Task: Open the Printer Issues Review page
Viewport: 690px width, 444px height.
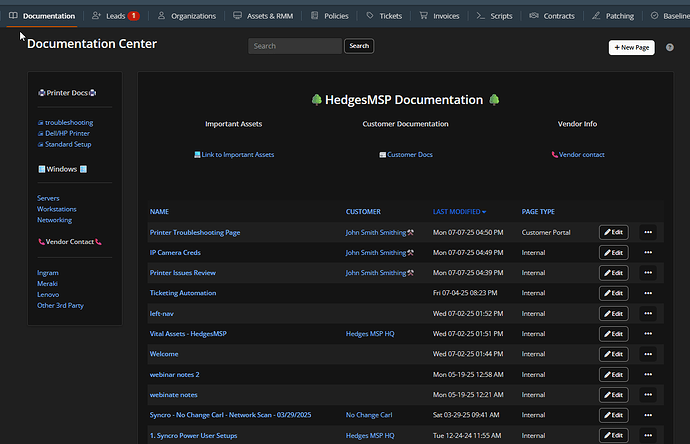Action: click(183, 273)
